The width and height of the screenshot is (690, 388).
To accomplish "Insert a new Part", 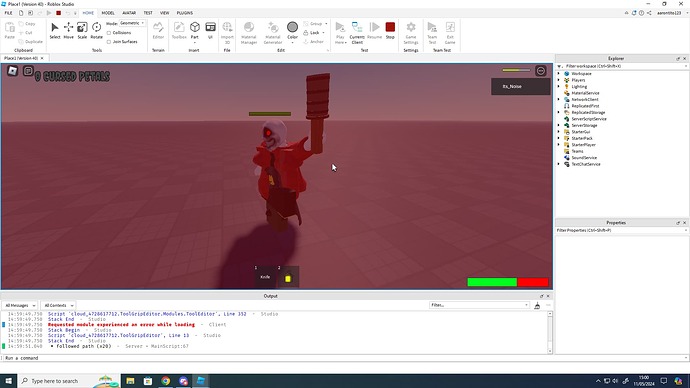I will coord(195,30).
